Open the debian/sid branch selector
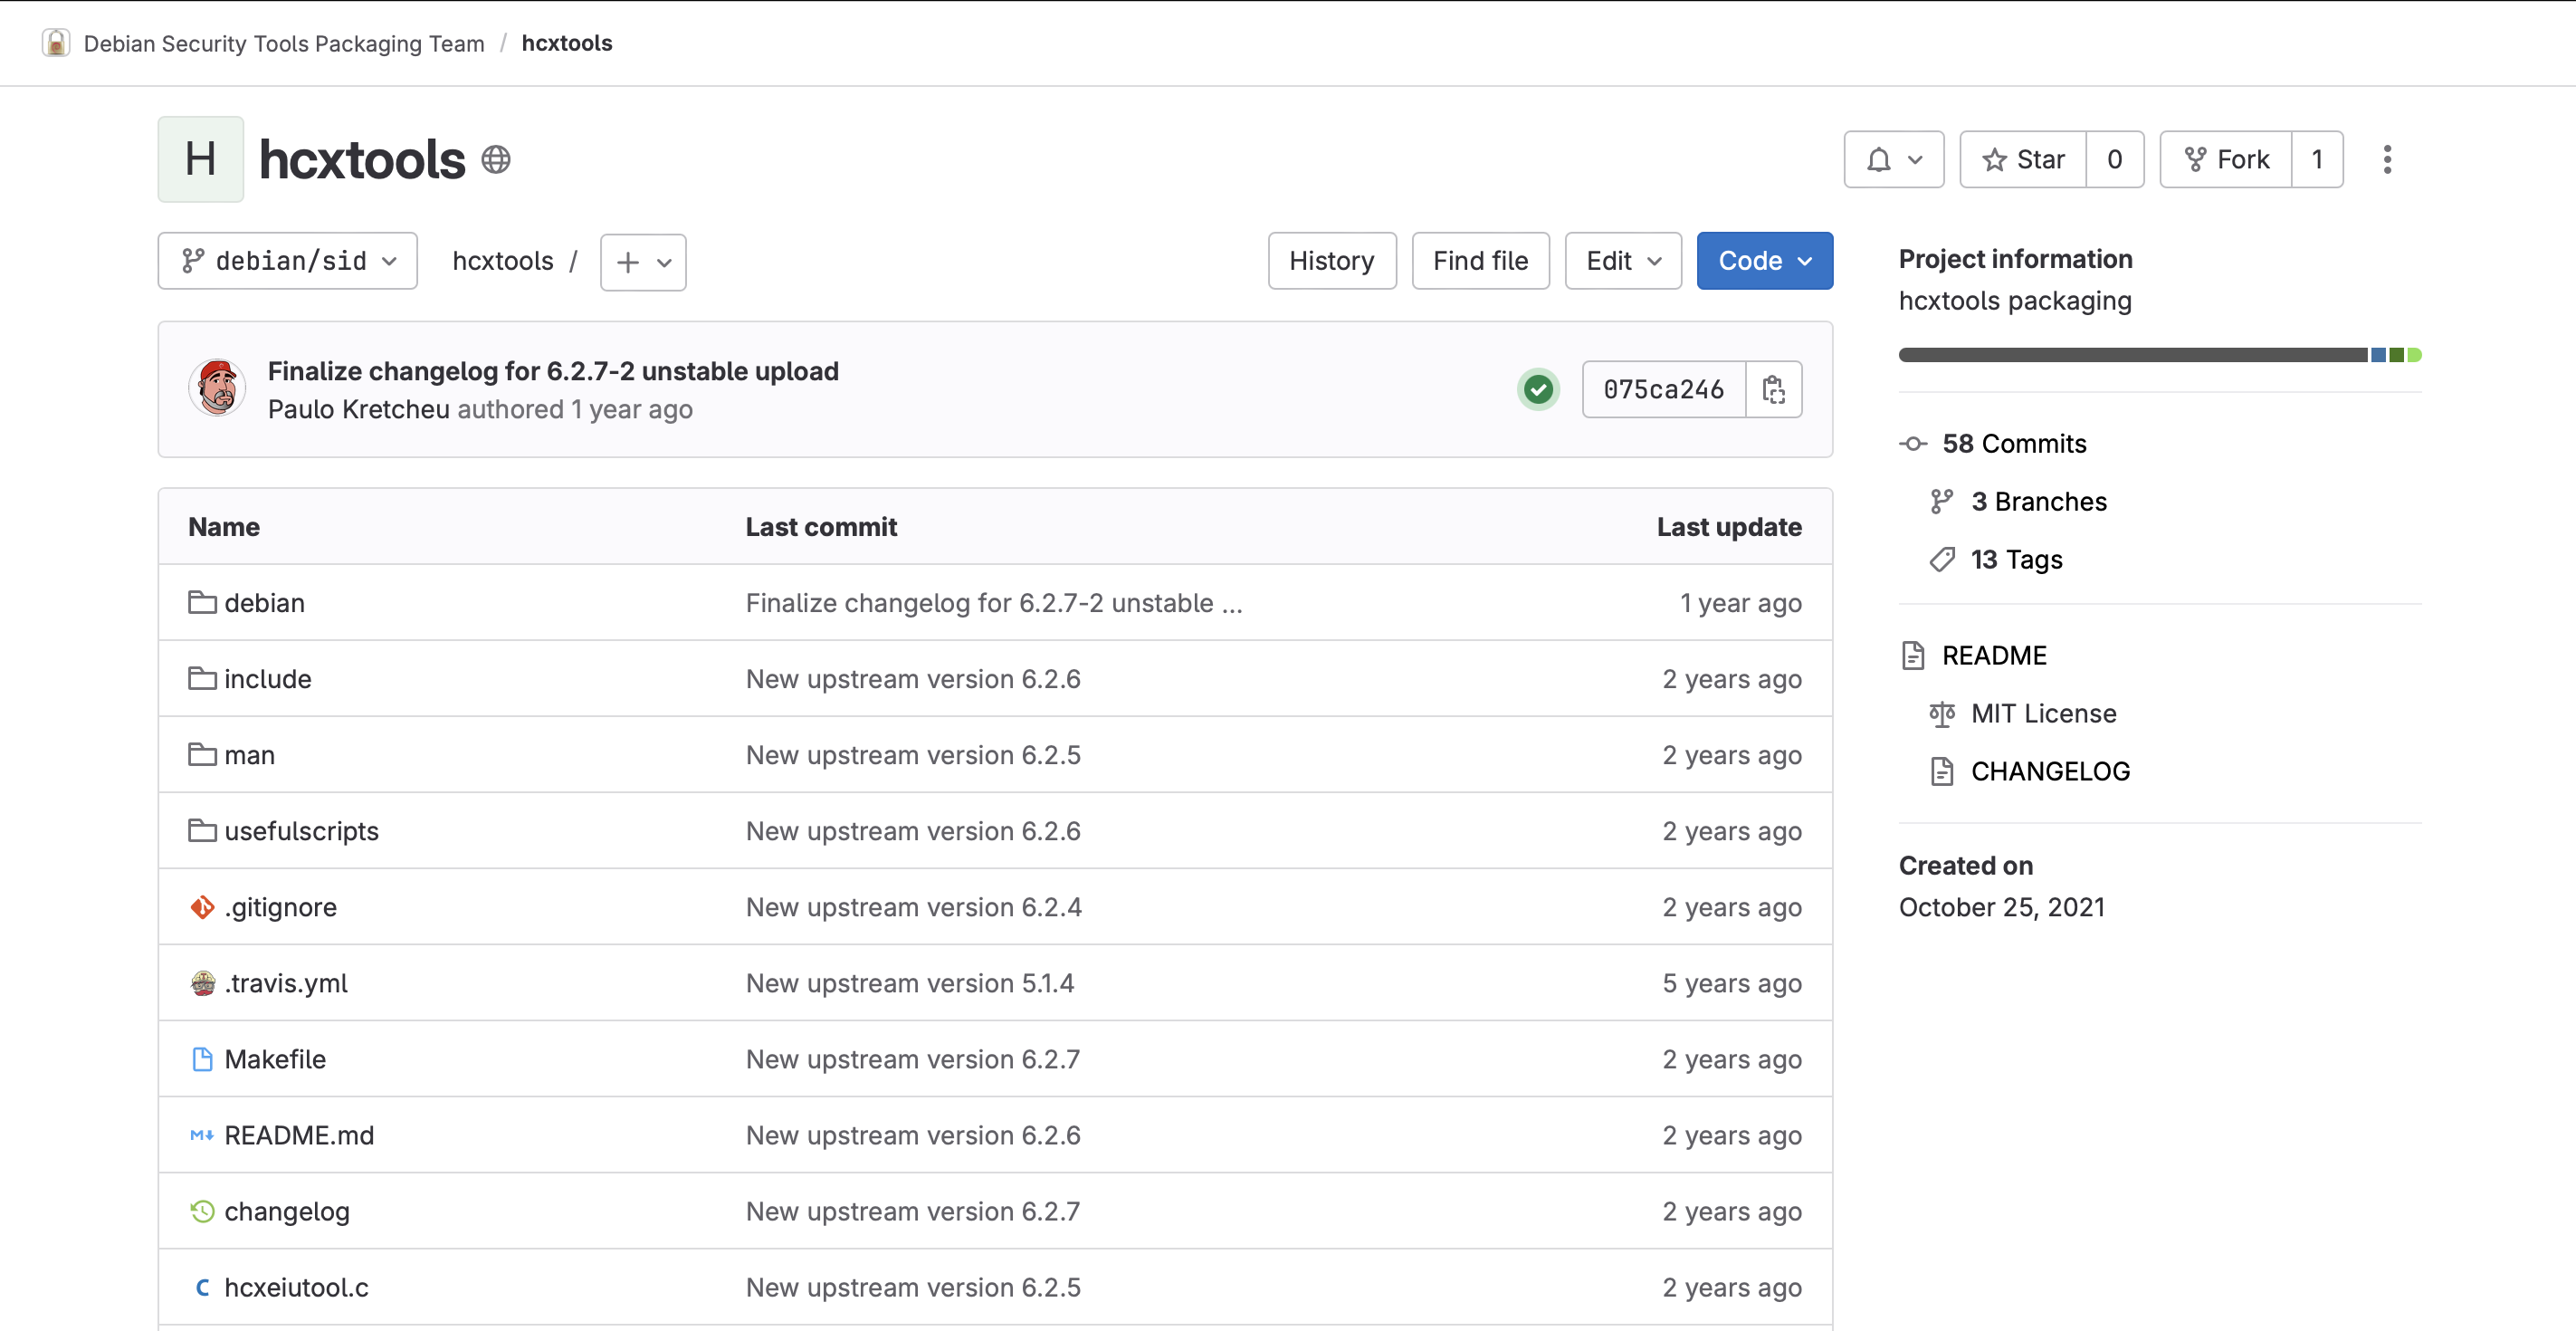2576x1331 pixels. click(288, 261)
